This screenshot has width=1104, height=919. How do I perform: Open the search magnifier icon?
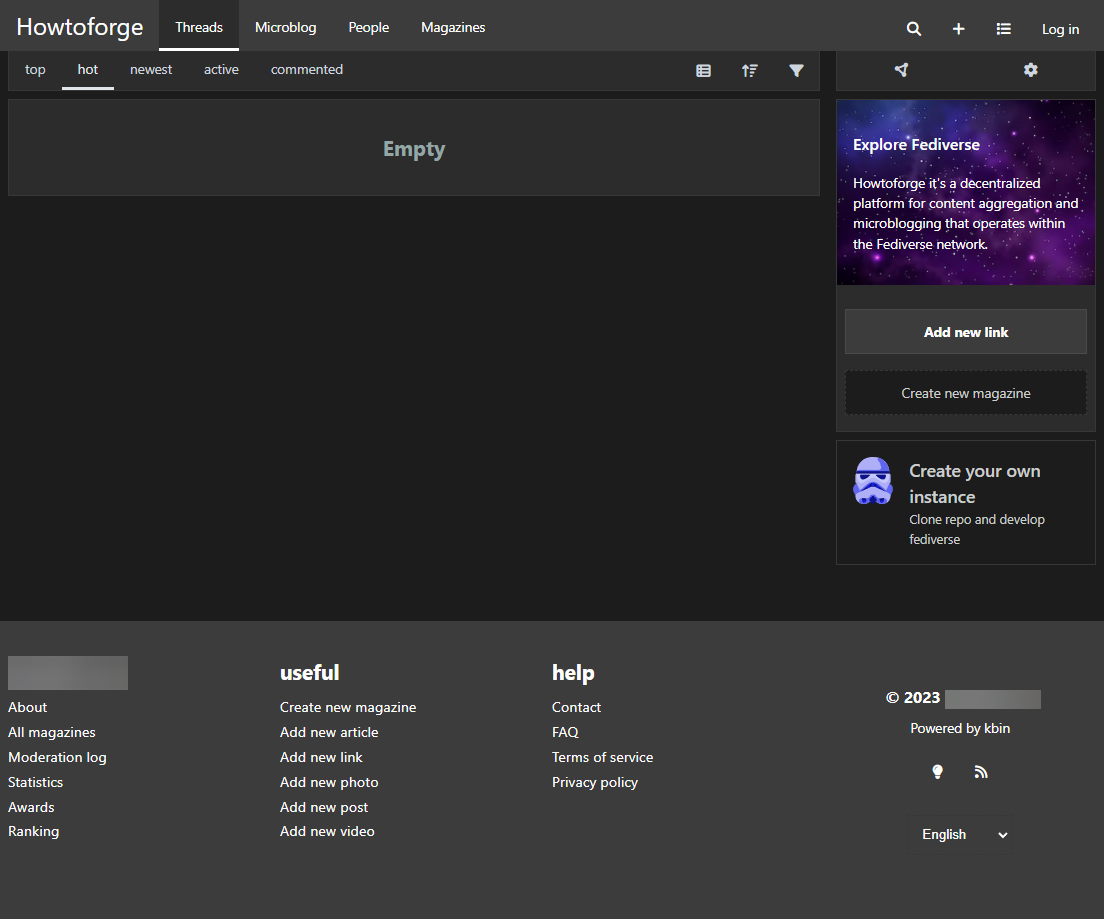pos(913,29)
